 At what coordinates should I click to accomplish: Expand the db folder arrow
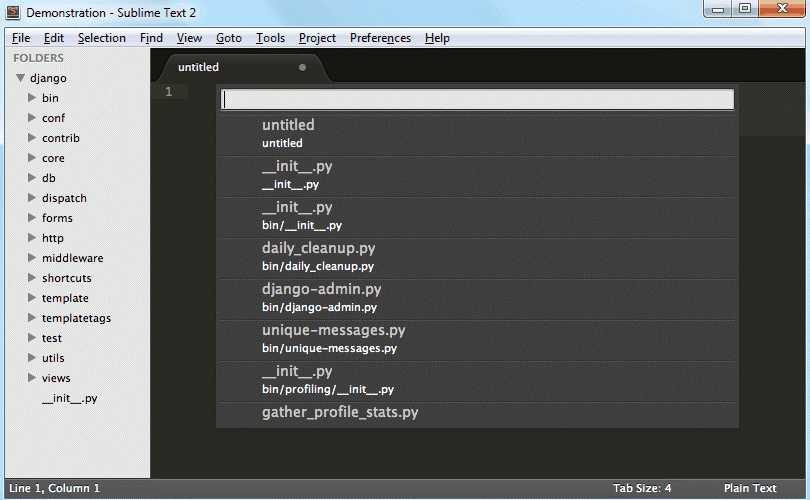click(x=32, y=178)
